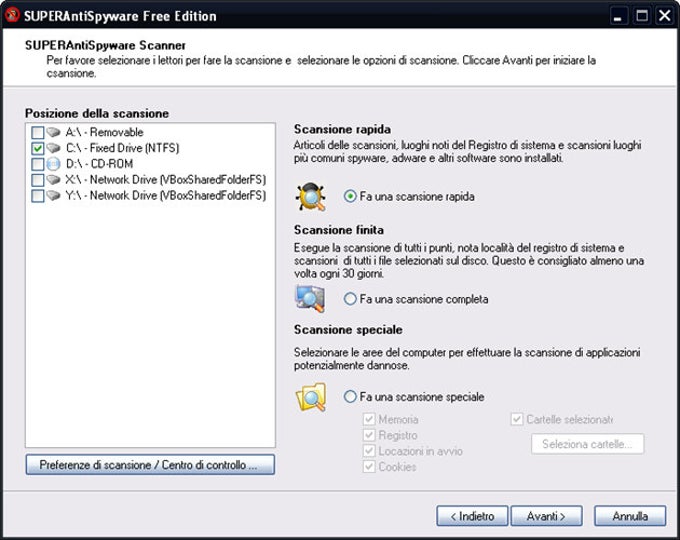Click the bug magnifier quick scan icon
Screen dimensions: 680x540
311,197
